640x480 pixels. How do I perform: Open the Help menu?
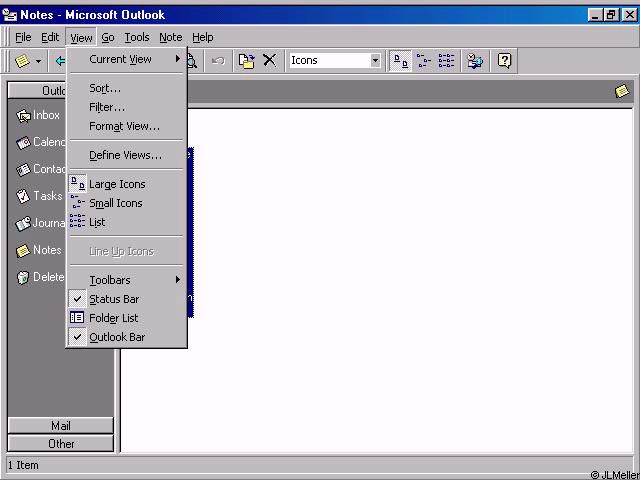202,38
